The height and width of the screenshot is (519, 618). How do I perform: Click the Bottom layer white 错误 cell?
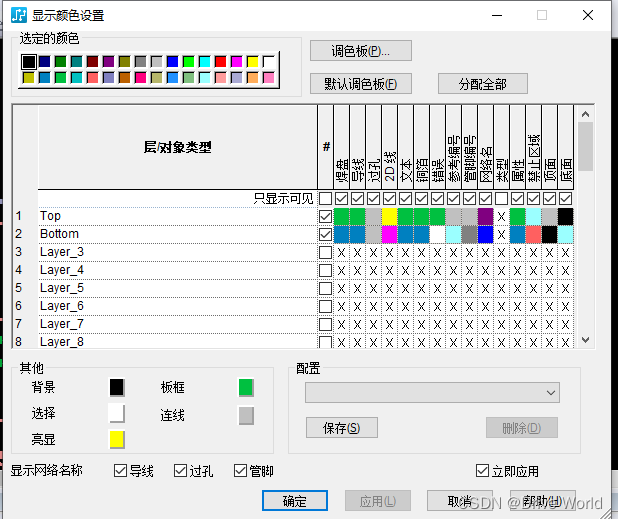437,234
